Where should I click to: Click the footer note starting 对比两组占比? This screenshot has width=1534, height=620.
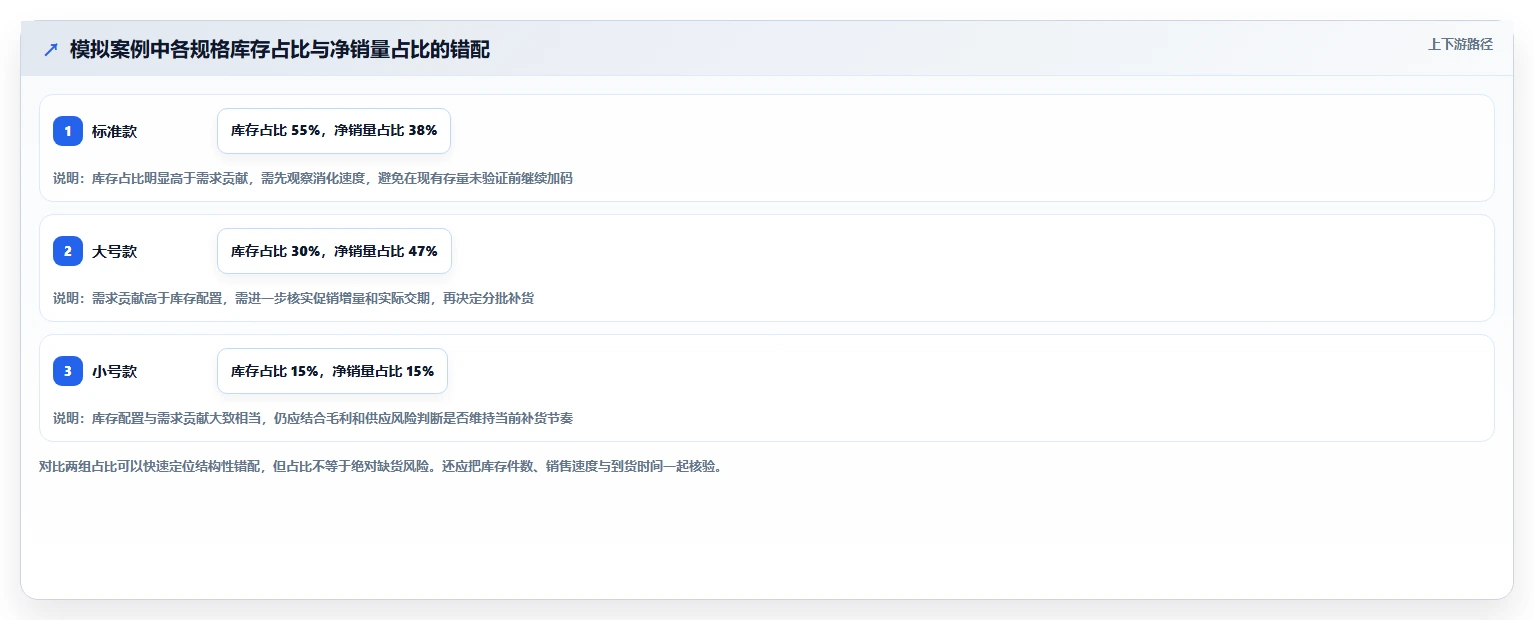[x=380, y=466]
